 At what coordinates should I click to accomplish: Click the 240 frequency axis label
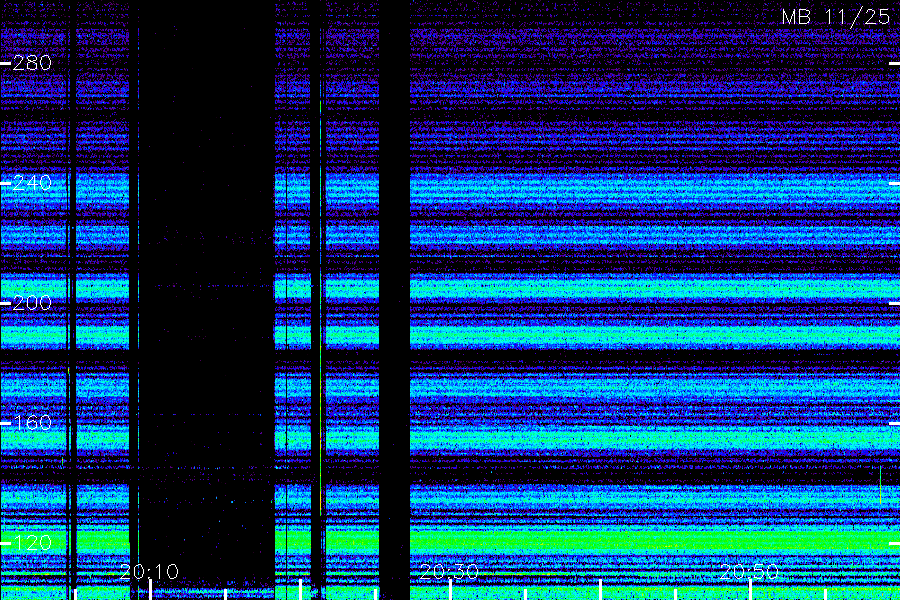click(x=32, y=183)
